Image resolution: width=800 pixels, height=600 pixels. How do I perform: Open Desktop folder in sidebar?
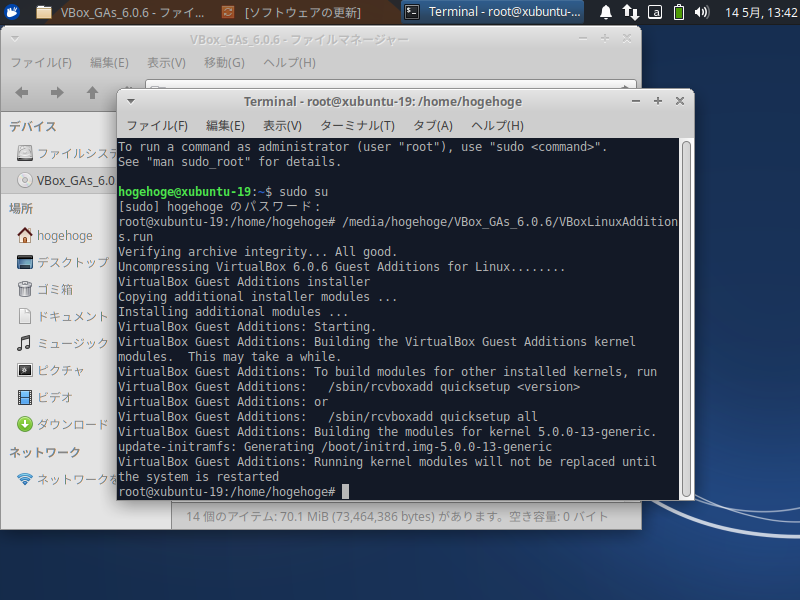63,262
